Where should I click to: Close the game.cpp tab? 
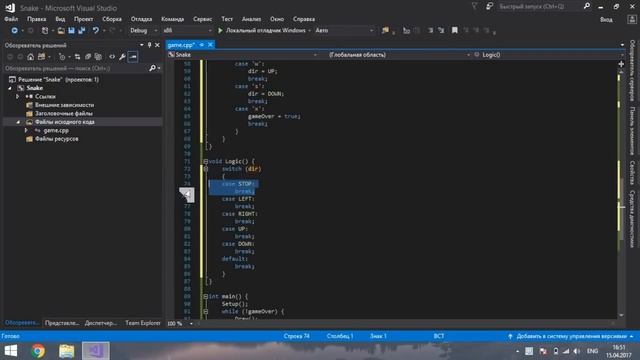(x=210, y=45)
